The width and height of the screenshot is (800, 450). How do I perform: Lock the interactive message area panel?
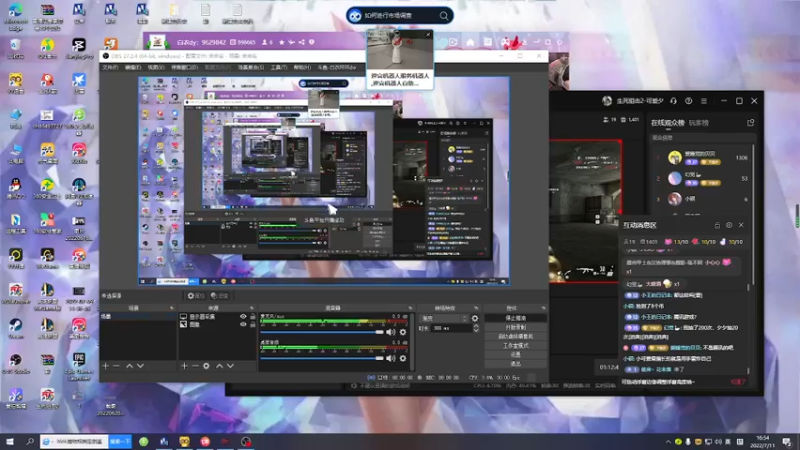[x=717, y=225]
